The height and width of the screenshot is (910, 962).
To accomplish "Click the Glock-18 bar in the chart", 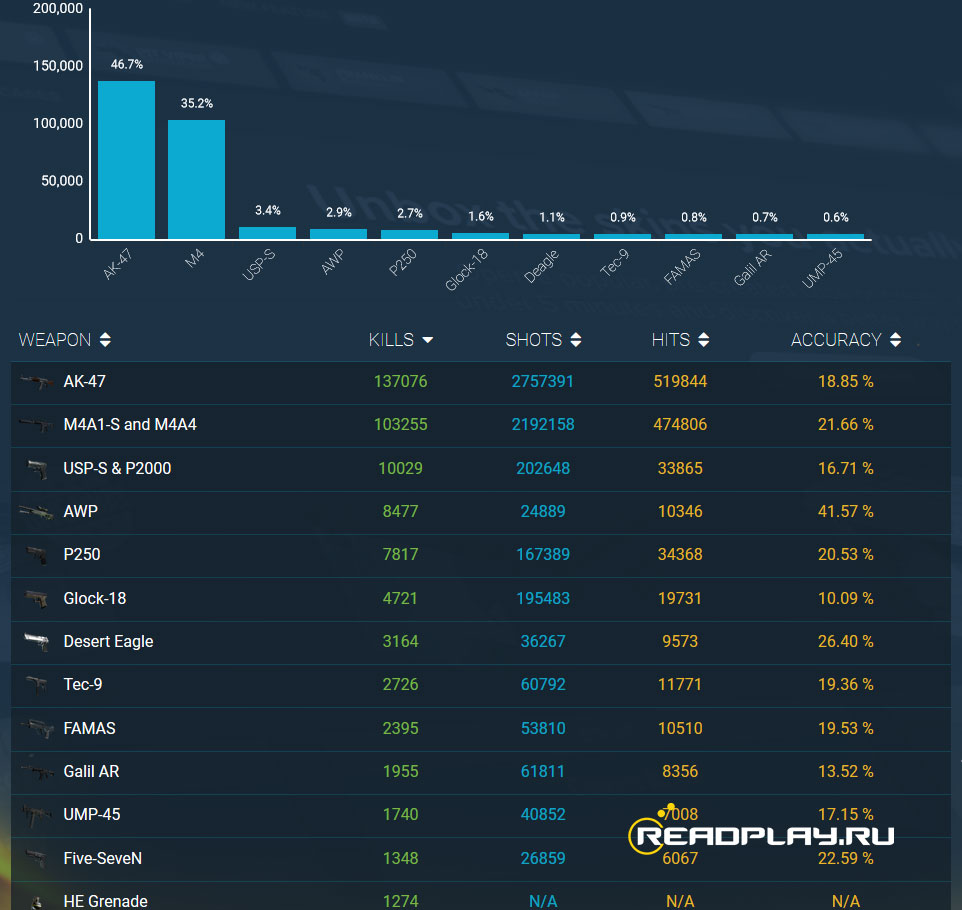I will (x=480, y=236).
